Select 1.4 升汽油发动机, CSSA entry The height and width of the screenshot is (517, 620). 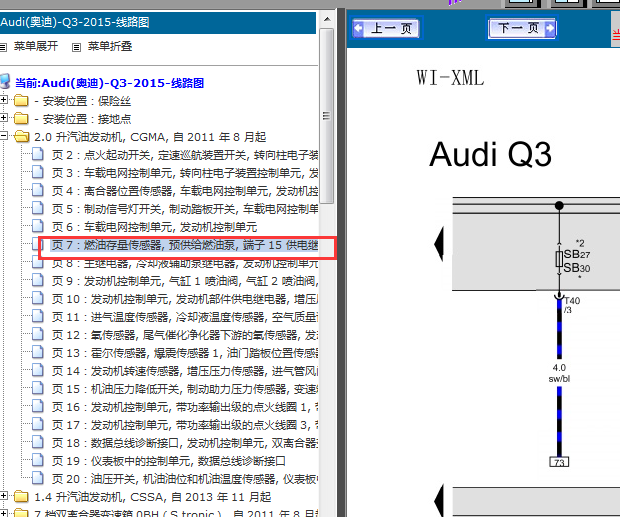(153, 497)
